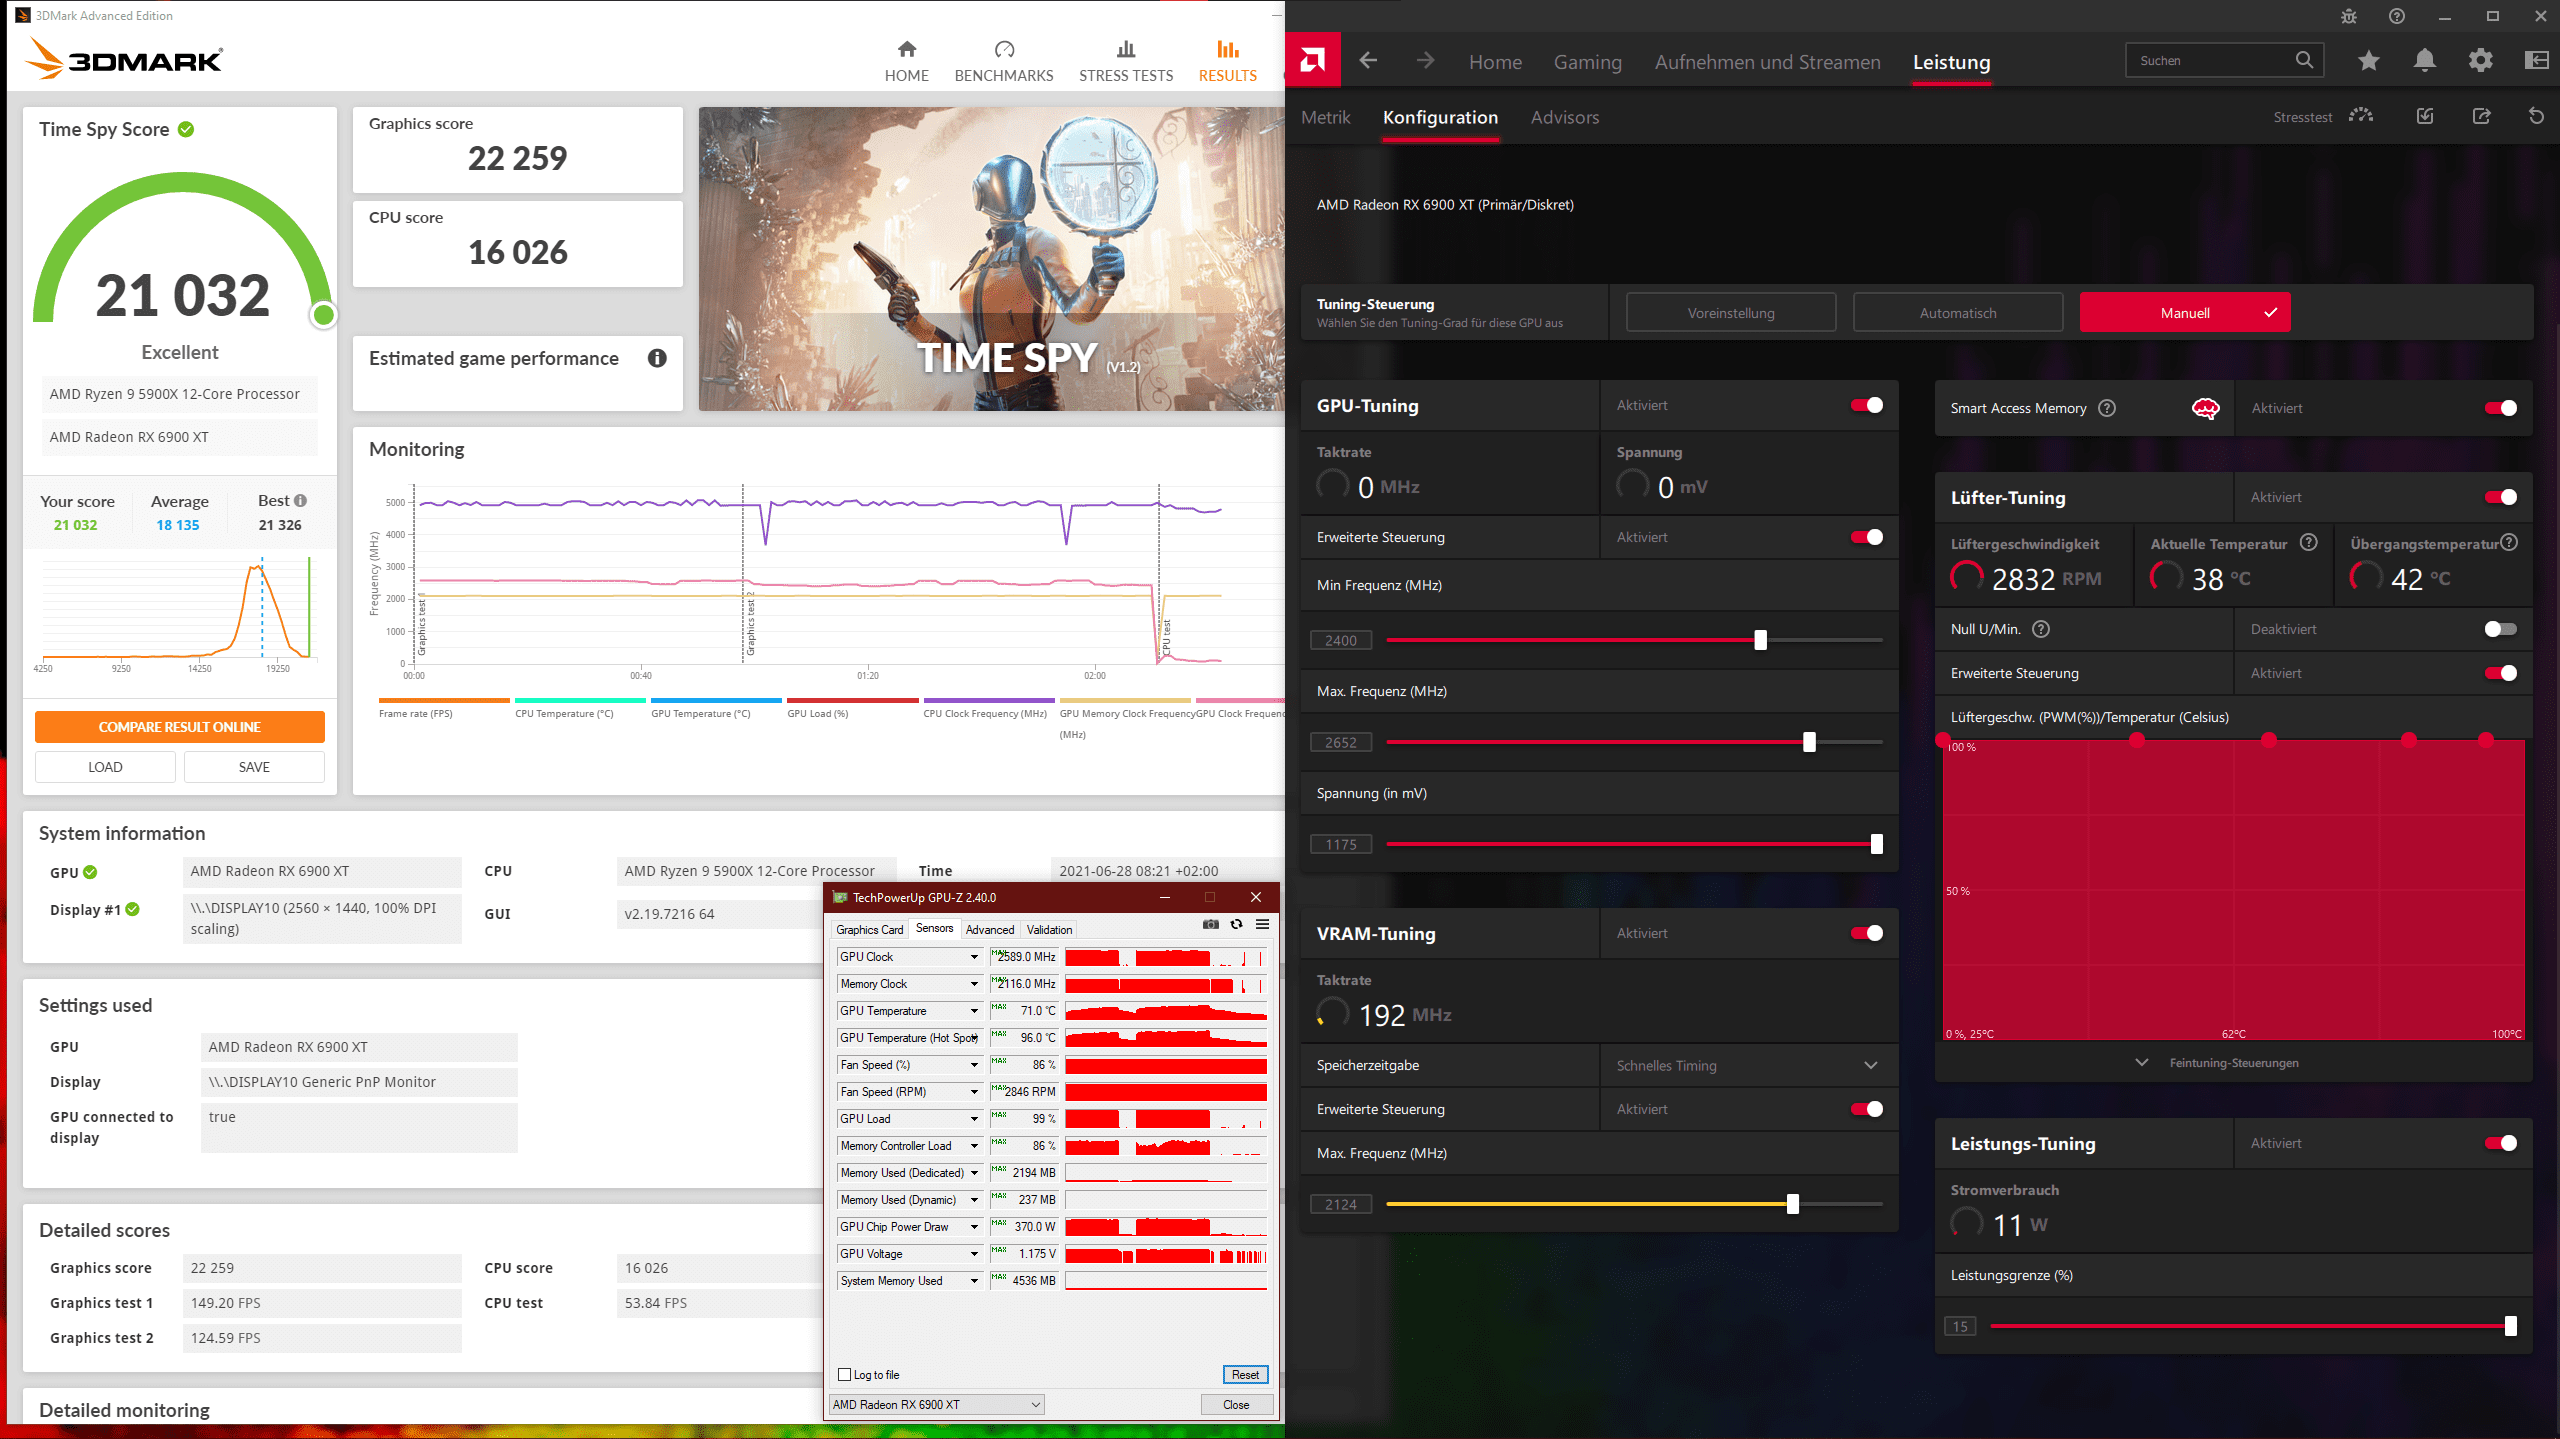Reset tuning with the undo arrow icon
The height and width of the screenshot is (1439, 2560).
click(2536, 116)
